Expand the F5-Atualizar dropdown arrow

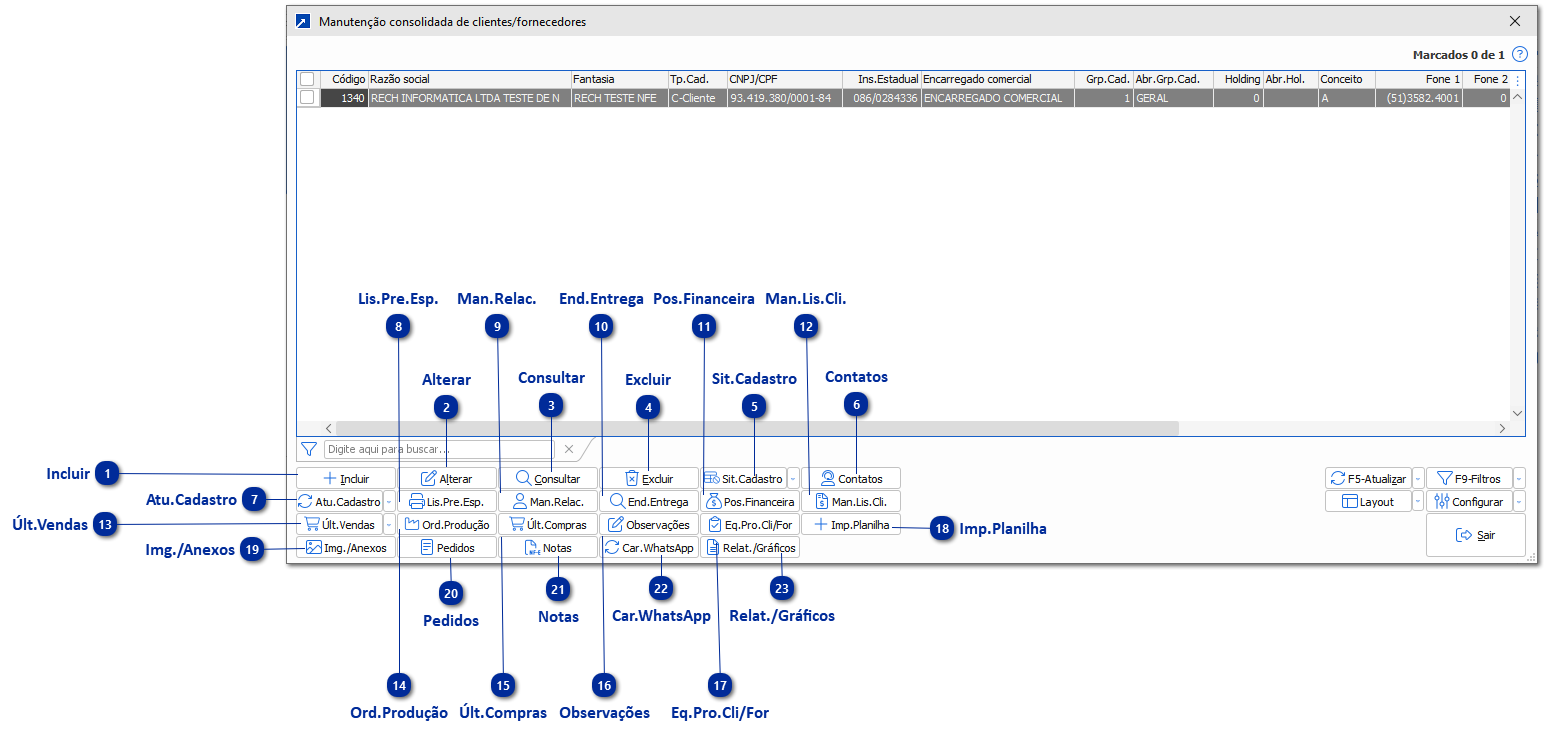click(x=1418, y=478)
